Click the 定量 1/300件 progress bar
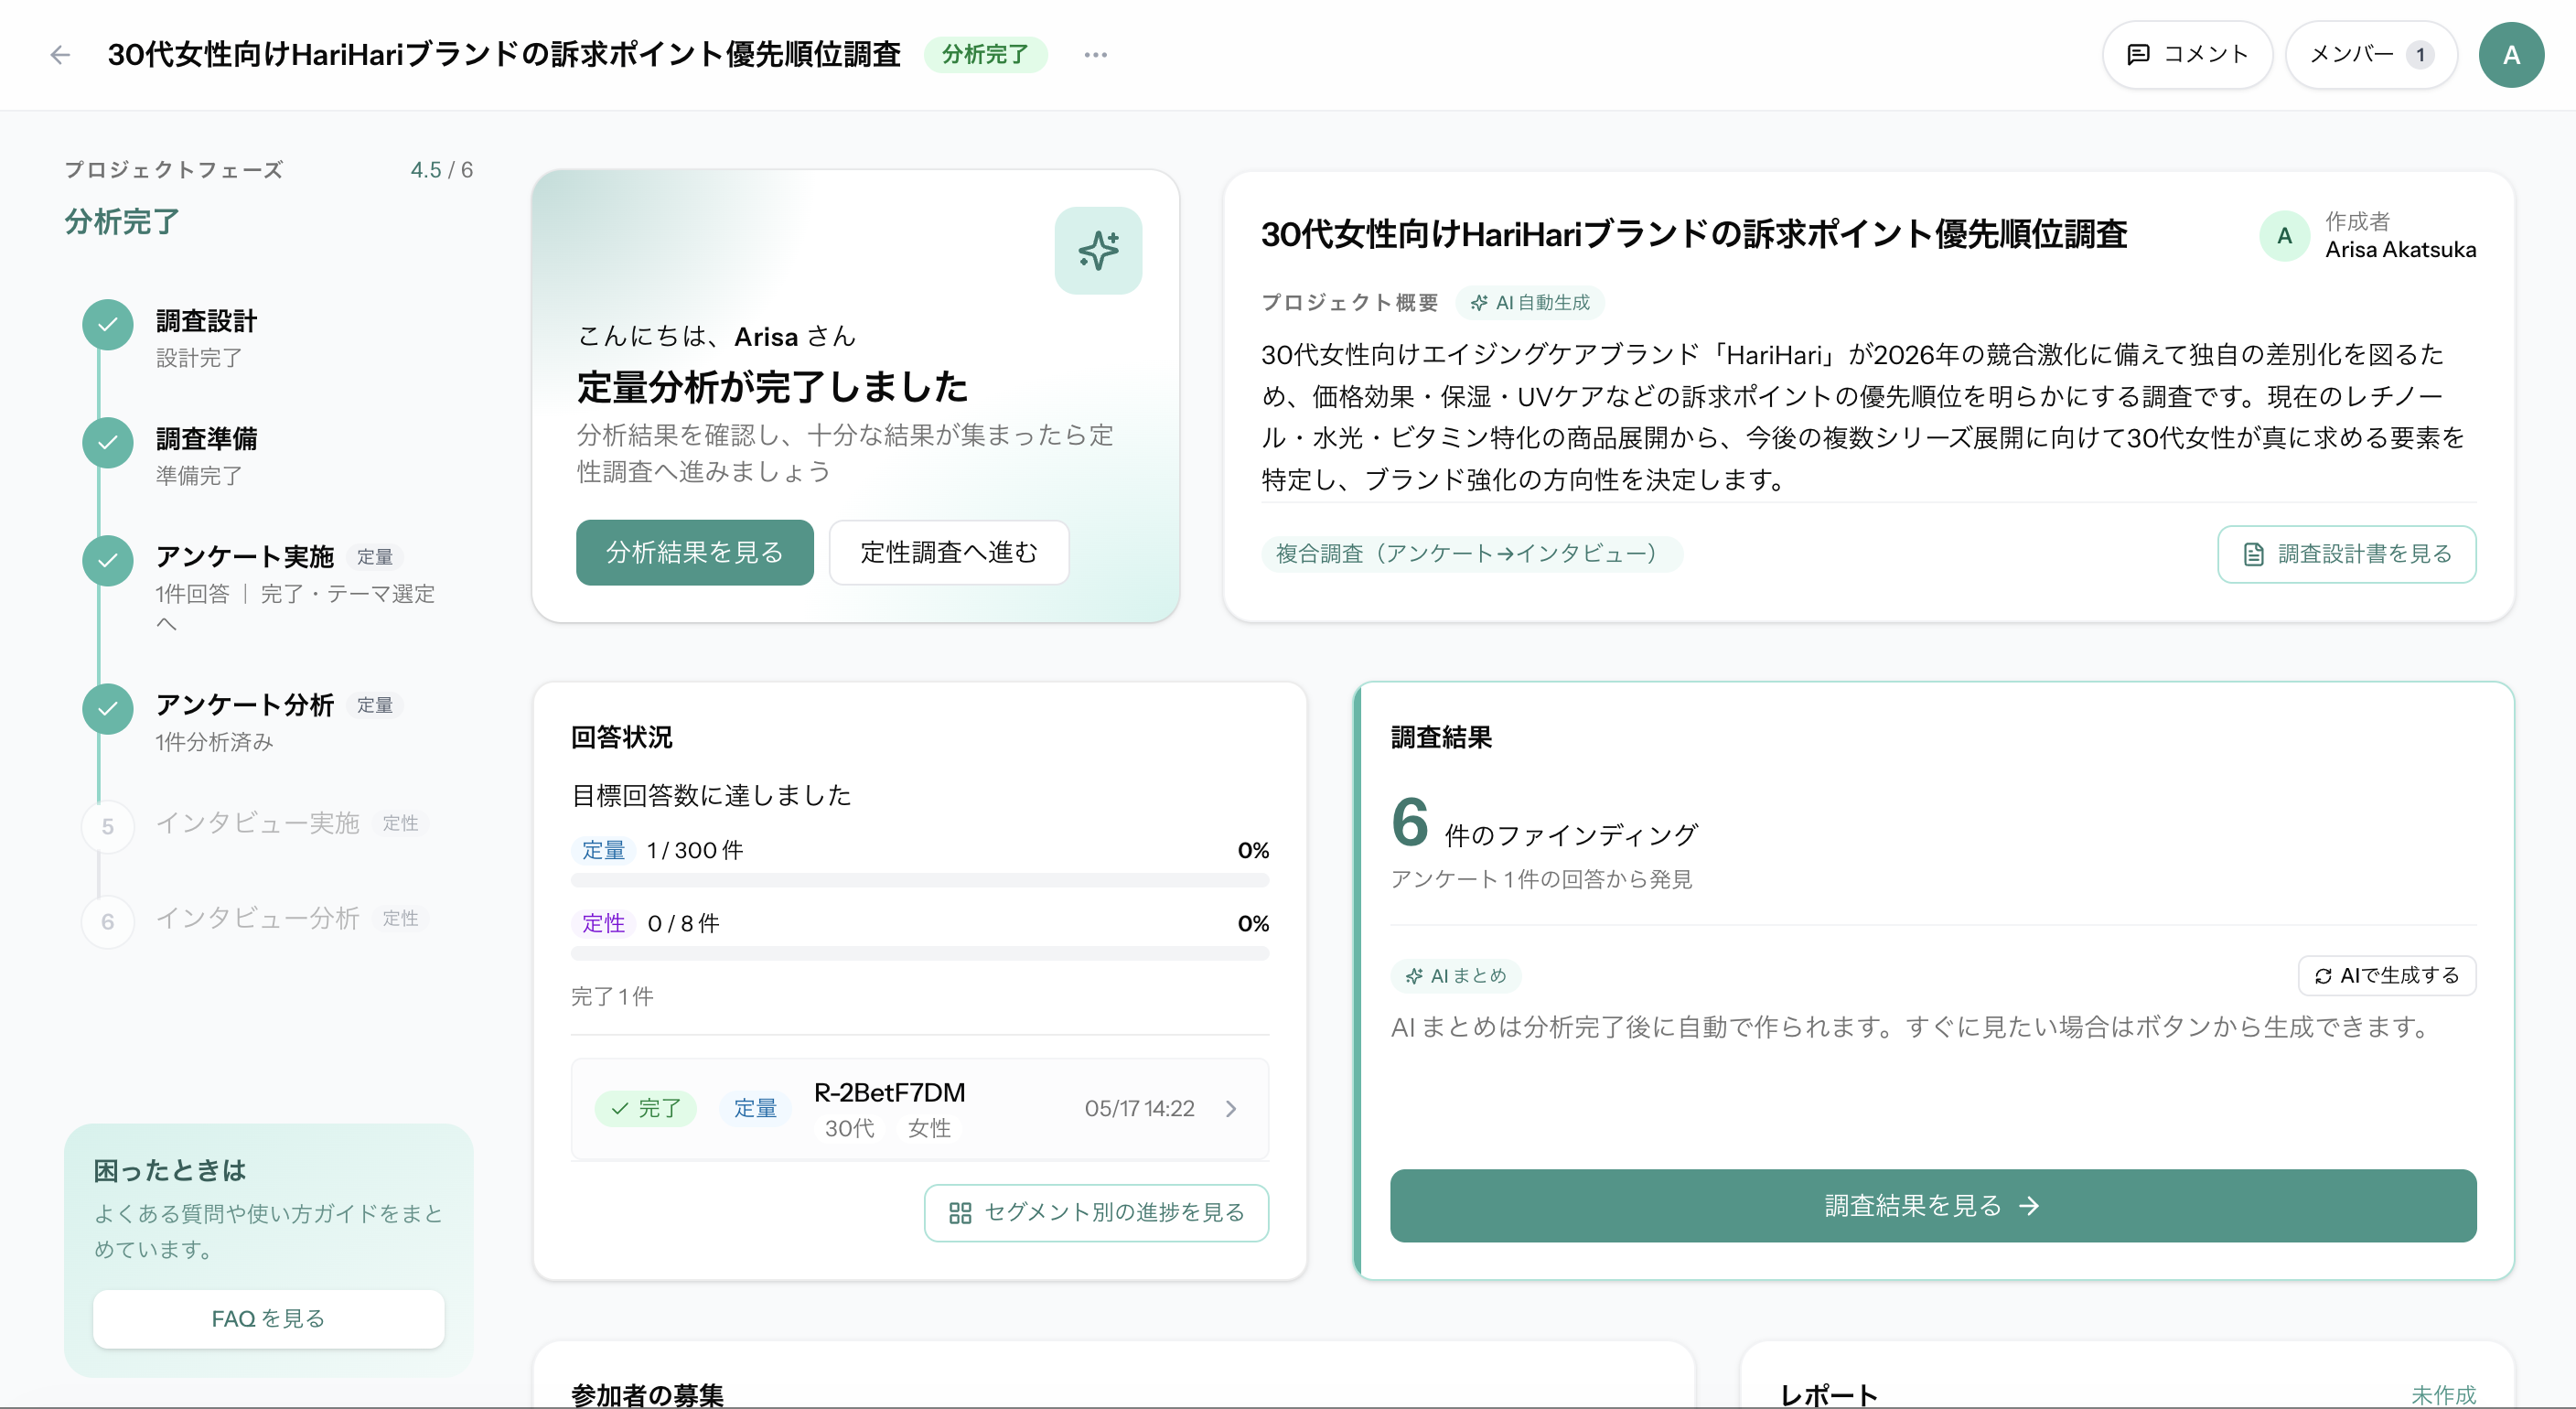 (x=919, y=880)
